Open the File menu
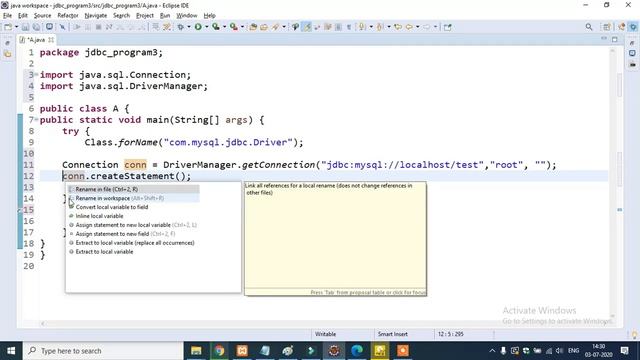Screen dimensions: 640x360 (7, 16)
